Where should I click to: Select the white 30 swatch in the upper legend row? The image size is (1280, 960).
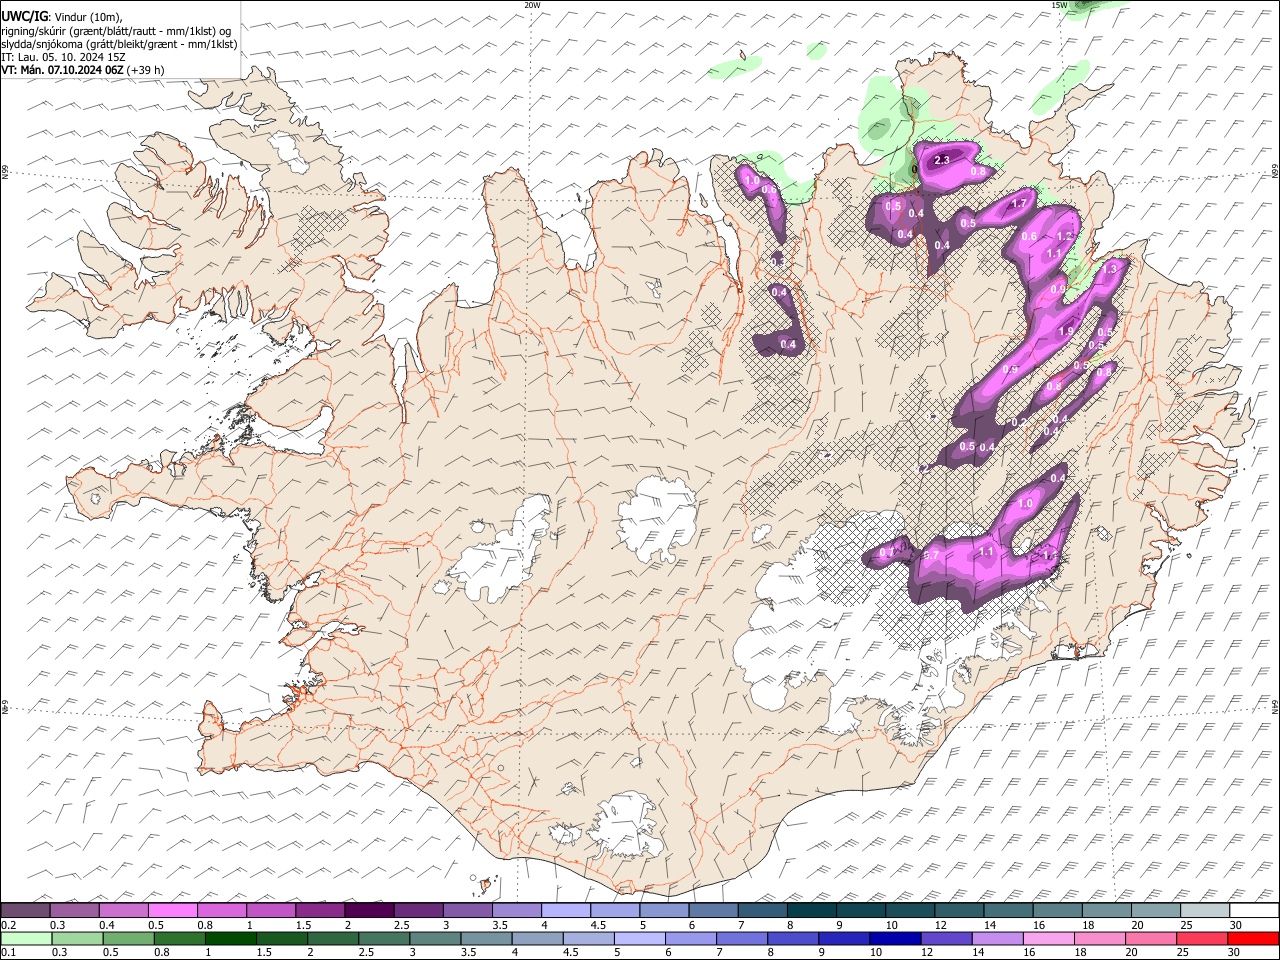point(1253,910)
